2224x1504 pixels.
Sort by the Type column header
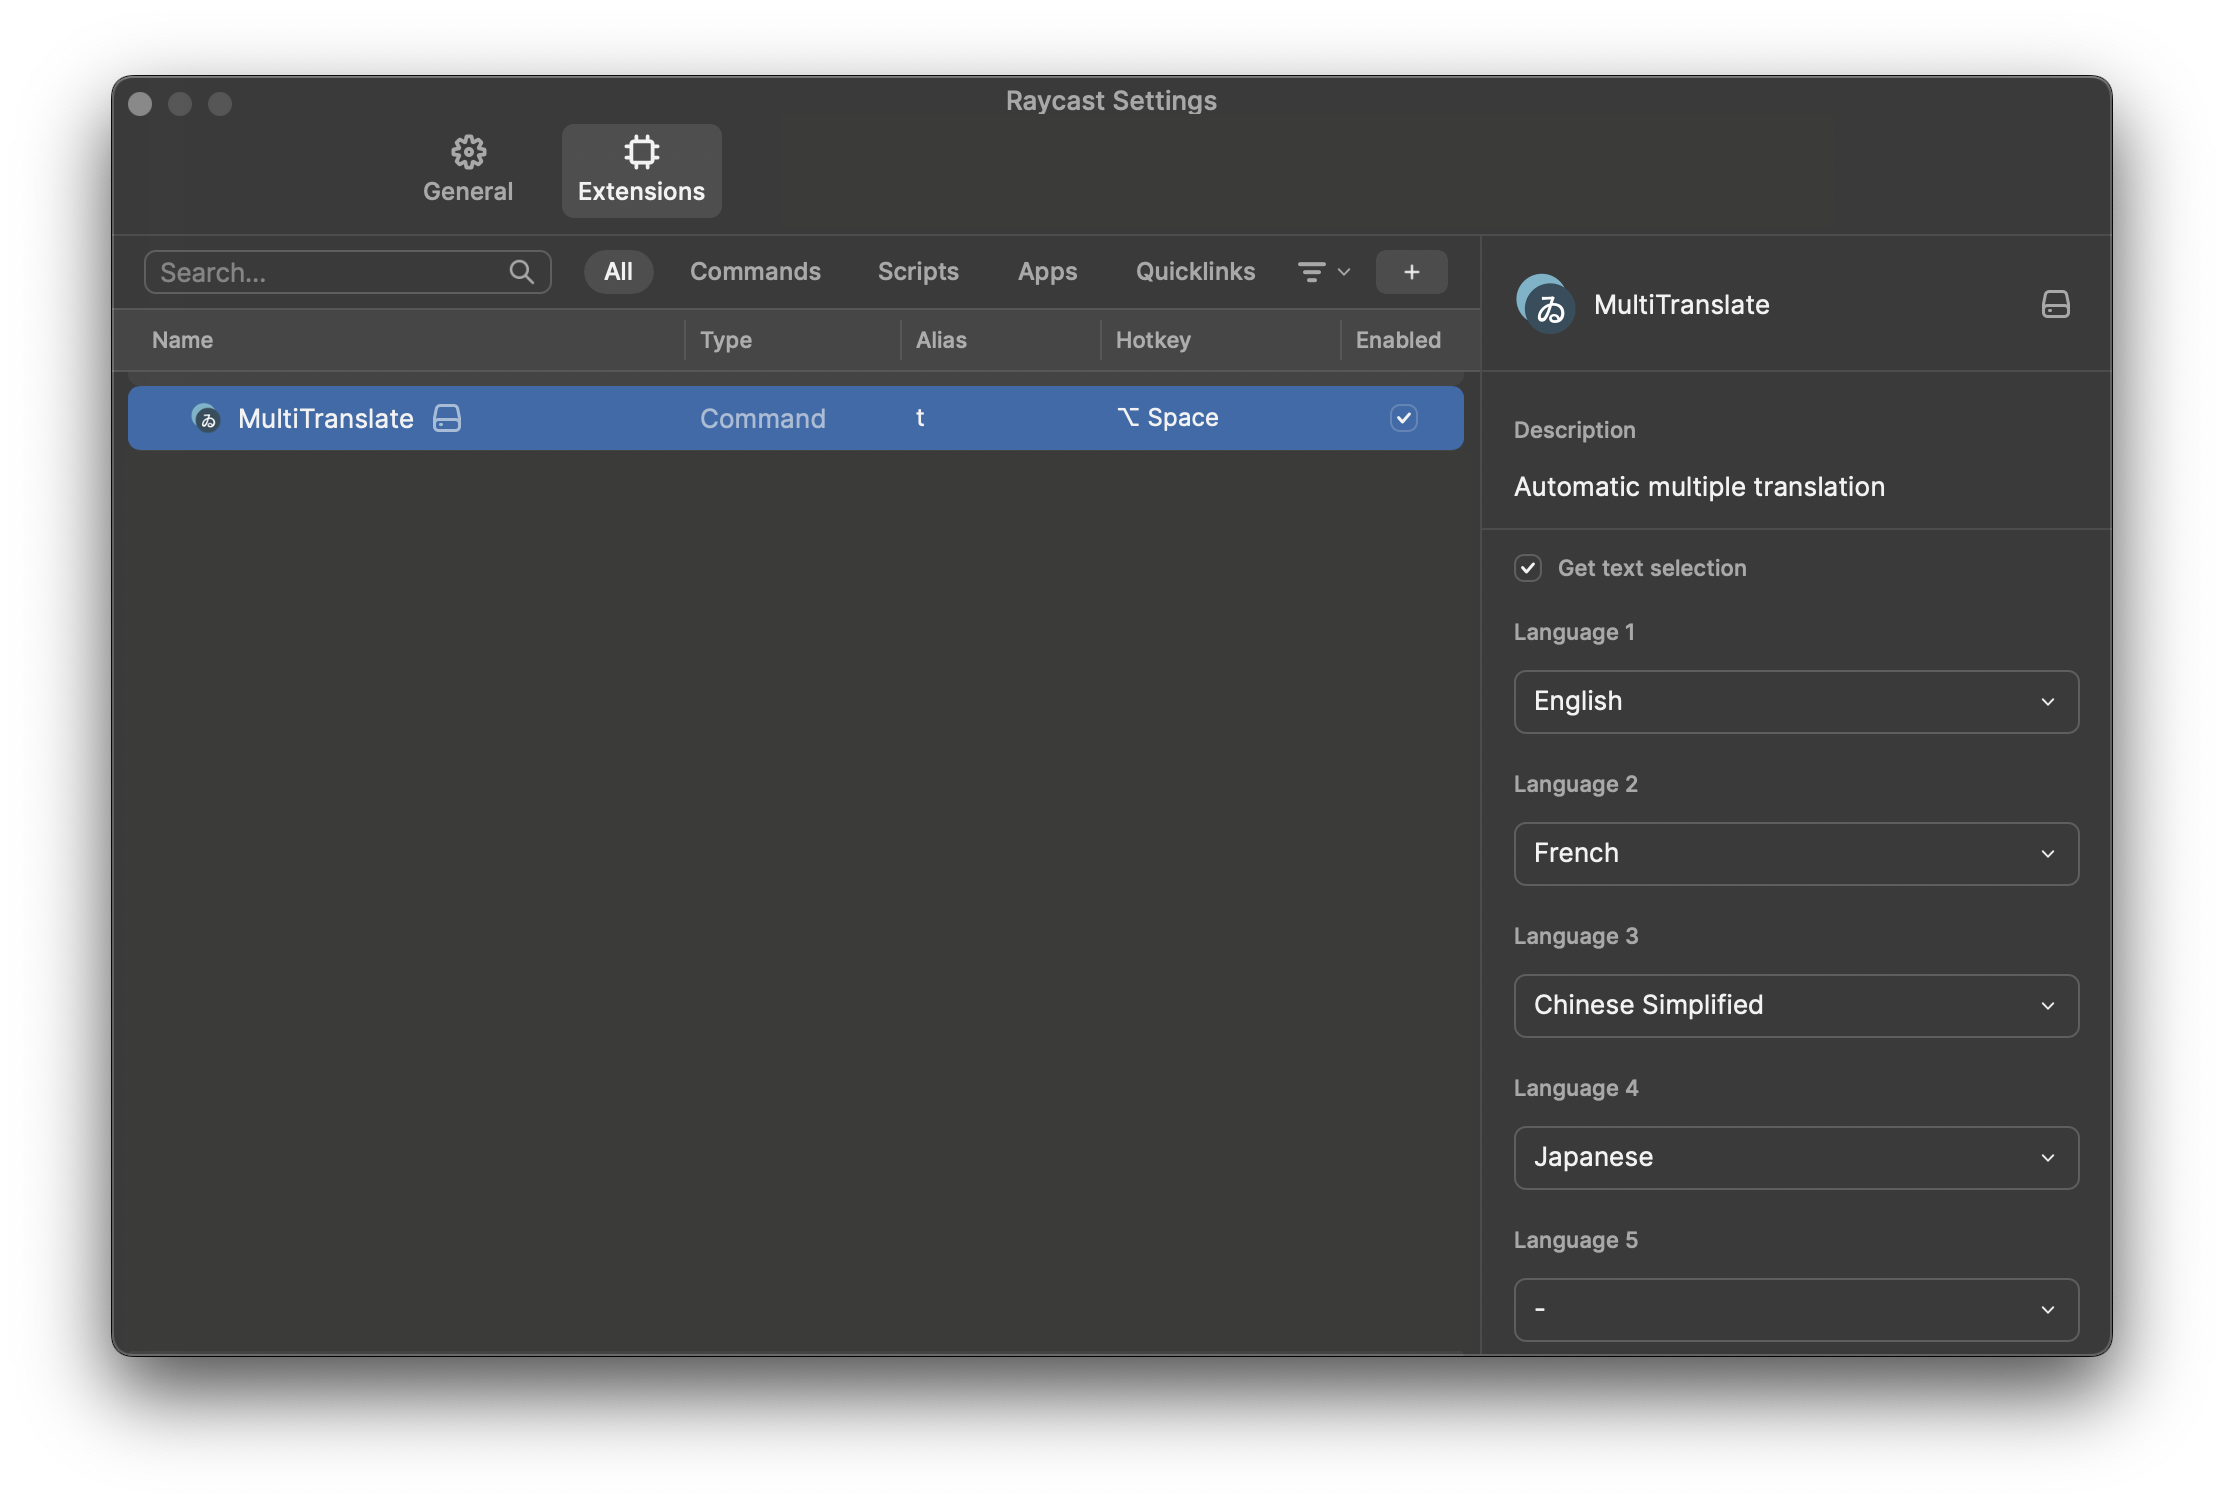[x=726, y=340]
